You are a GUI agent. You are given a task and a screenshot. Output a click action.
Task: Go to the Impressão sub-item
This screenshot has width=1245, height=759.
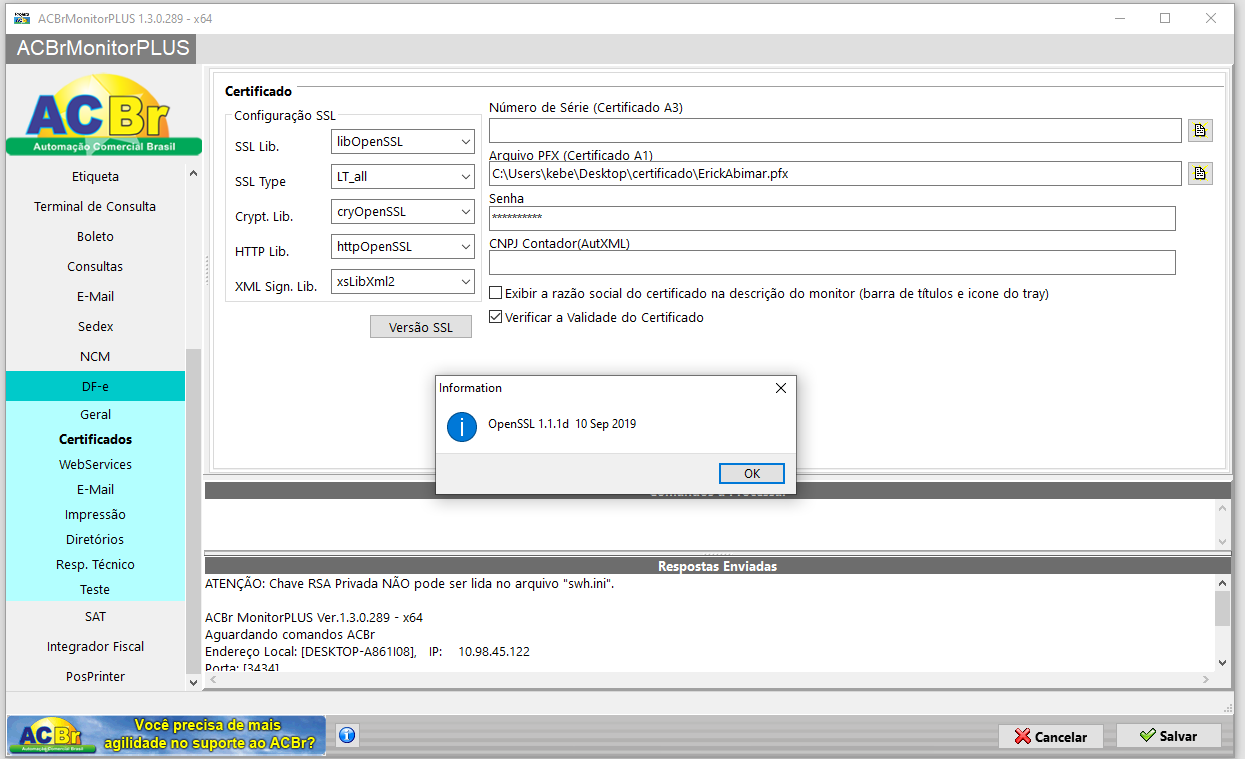pos(95,514)
